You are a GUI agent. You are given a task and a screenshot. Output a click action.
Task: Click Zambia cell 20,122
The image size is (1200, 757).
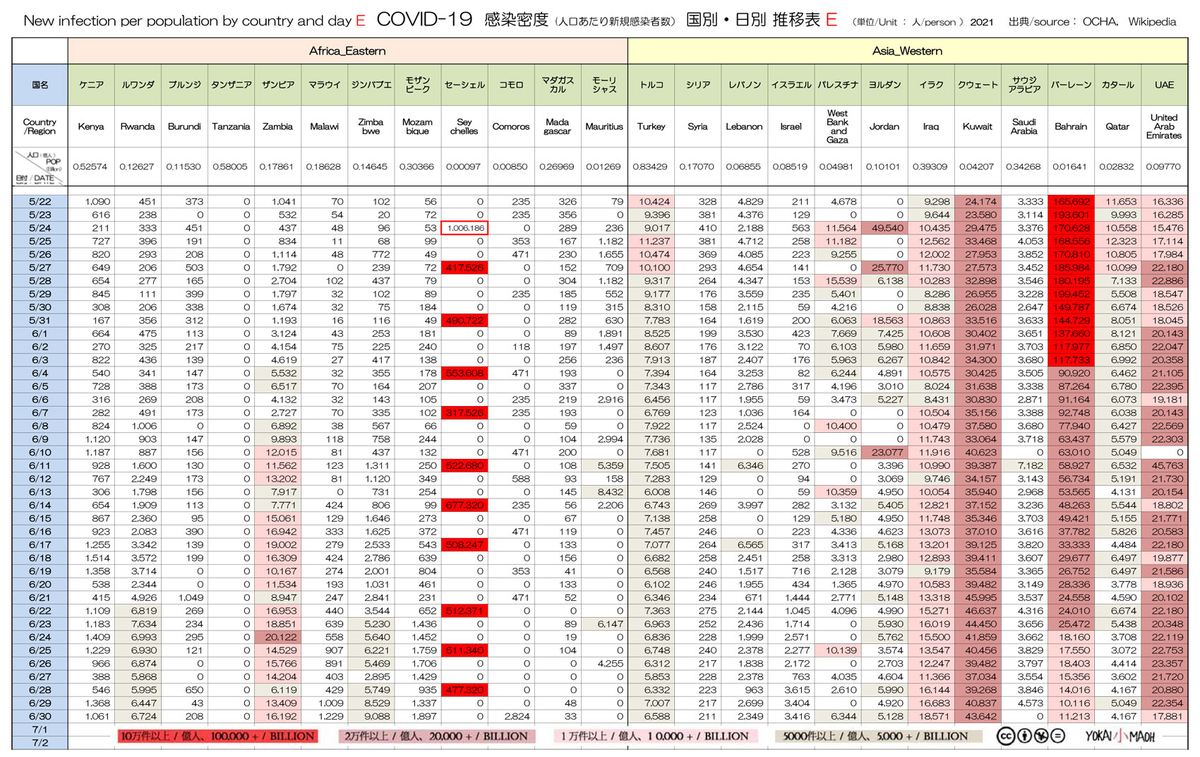click(x=277, y=635)
